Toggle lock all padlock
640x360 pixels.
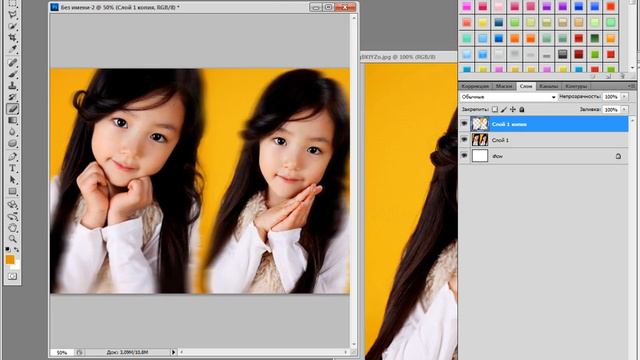522,109
